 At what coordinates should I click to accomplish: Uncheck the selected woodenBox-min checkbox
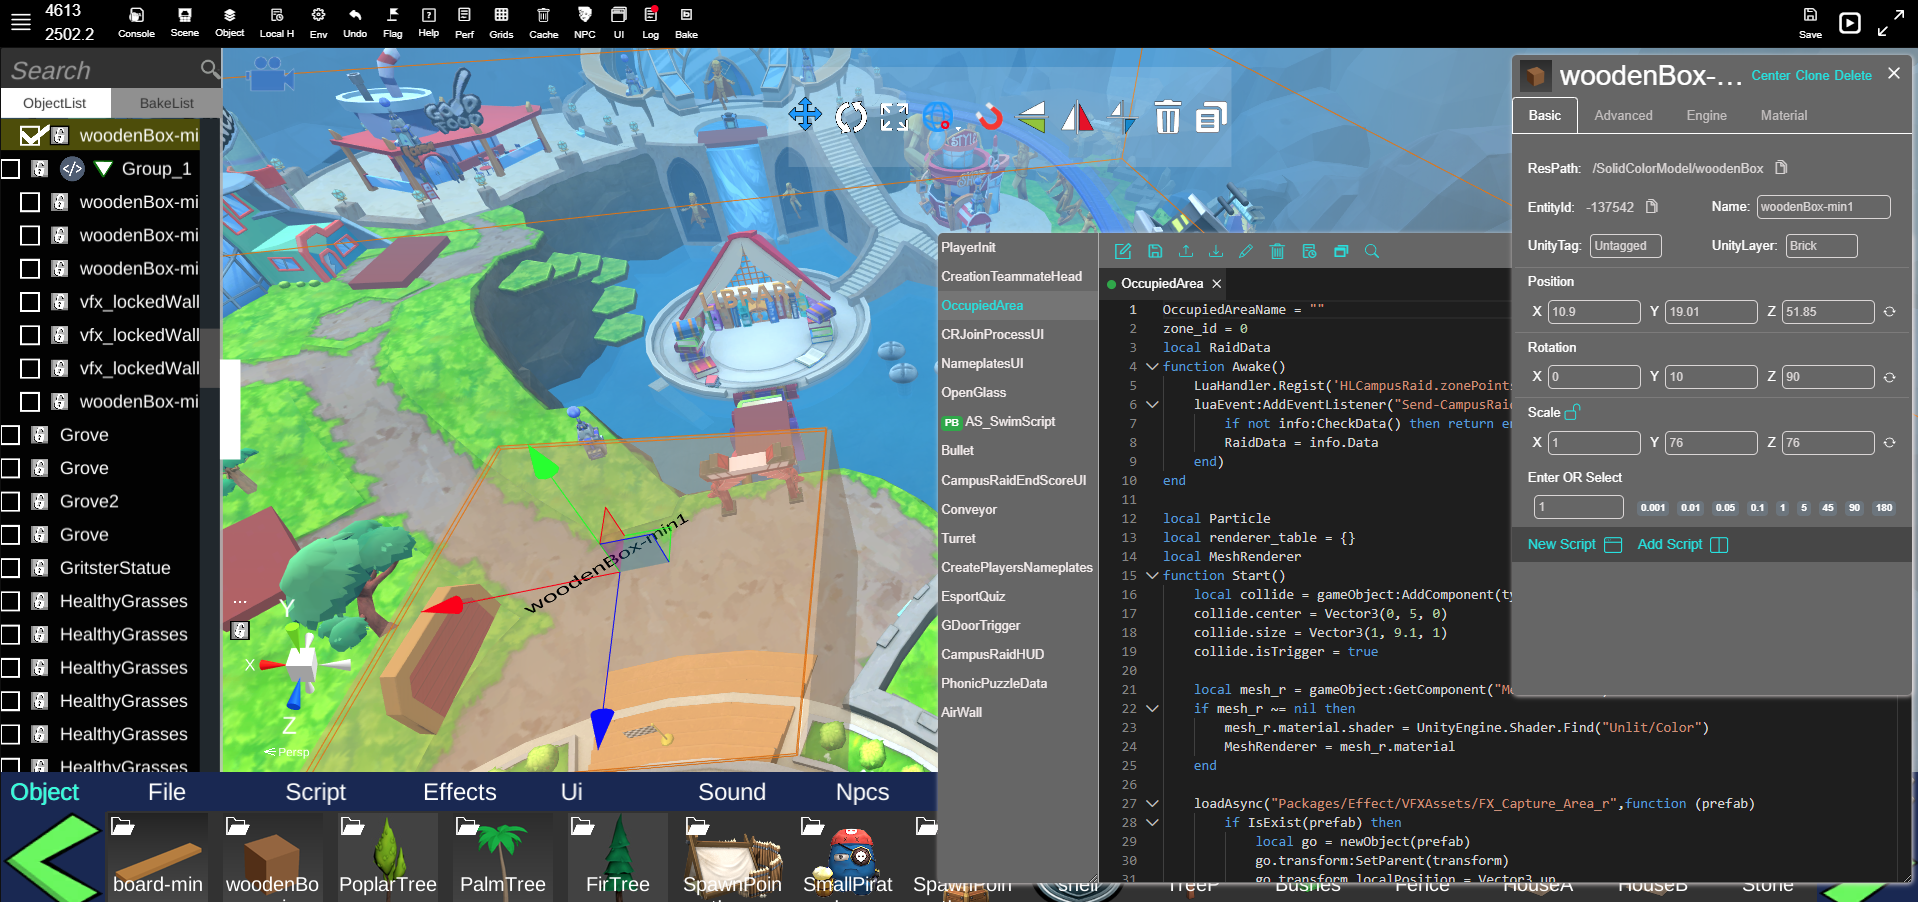[x=32, y=135]
